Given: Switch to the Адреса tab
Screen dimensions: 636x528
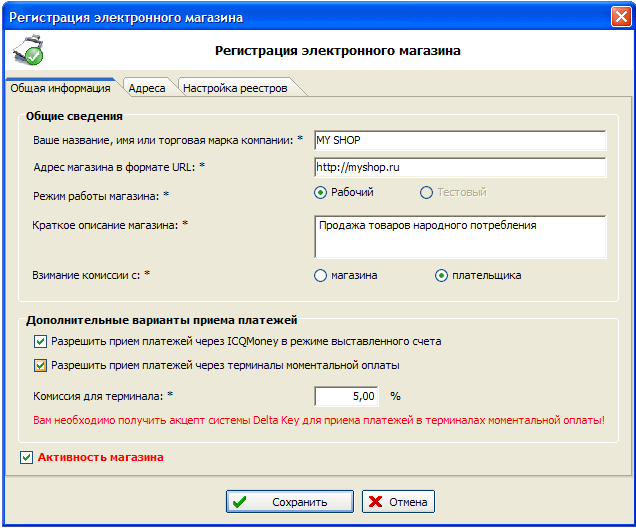Looking at the screenshot, I should pyautogui.click(x=147, y=88).
